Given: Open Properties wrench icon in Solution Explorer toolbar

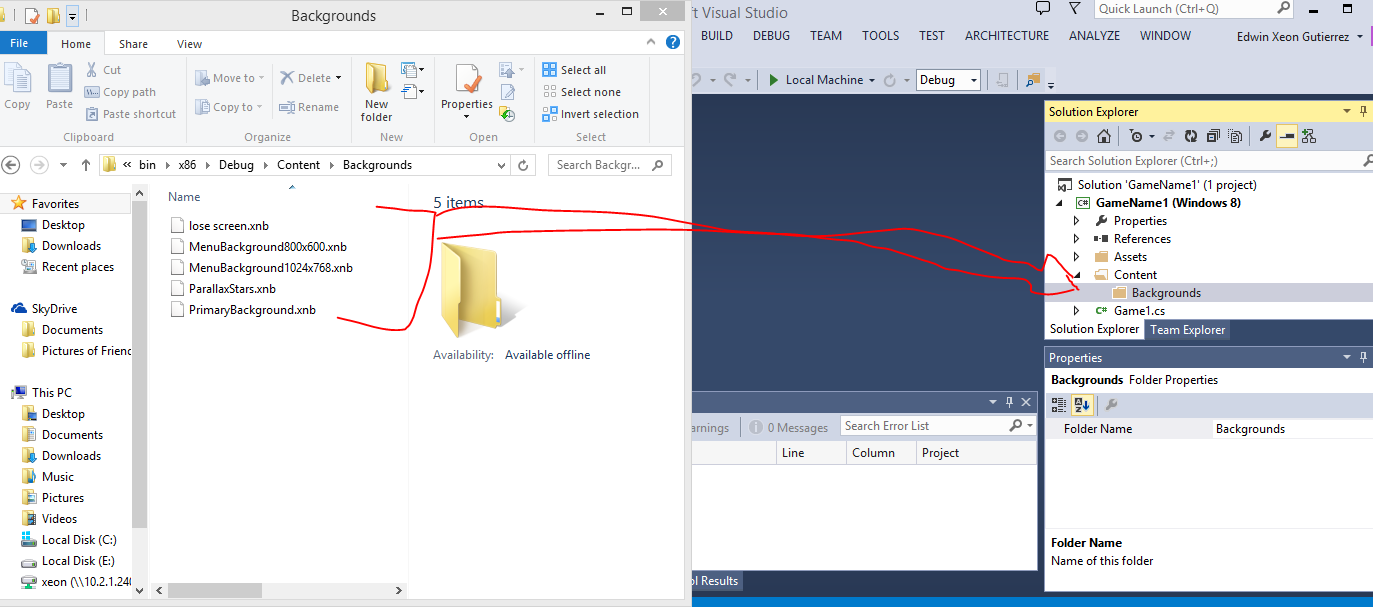Looking at the screenshot, I should pos(1265,136).
